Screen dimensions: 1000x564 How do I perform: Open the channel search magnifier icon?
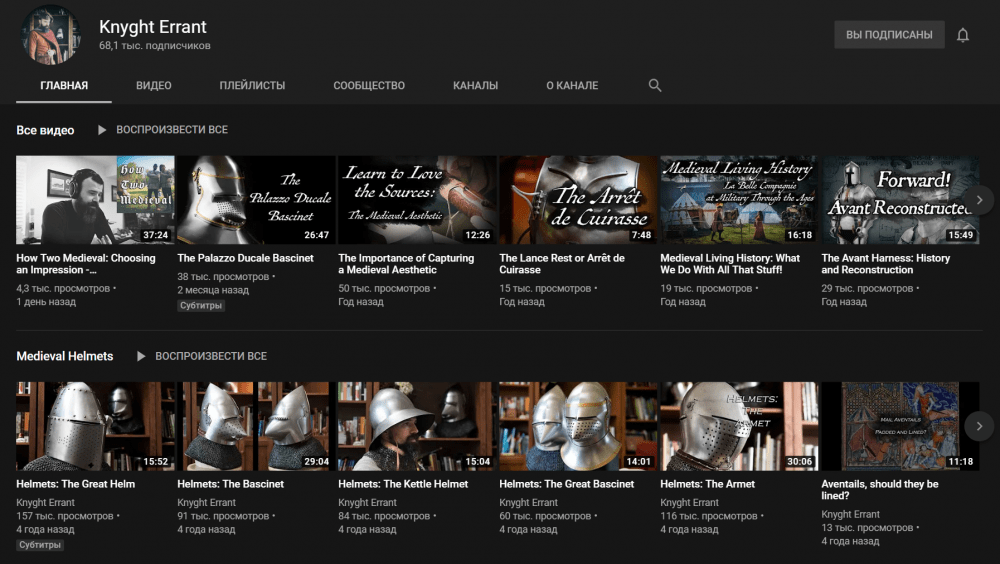point(655,86)
